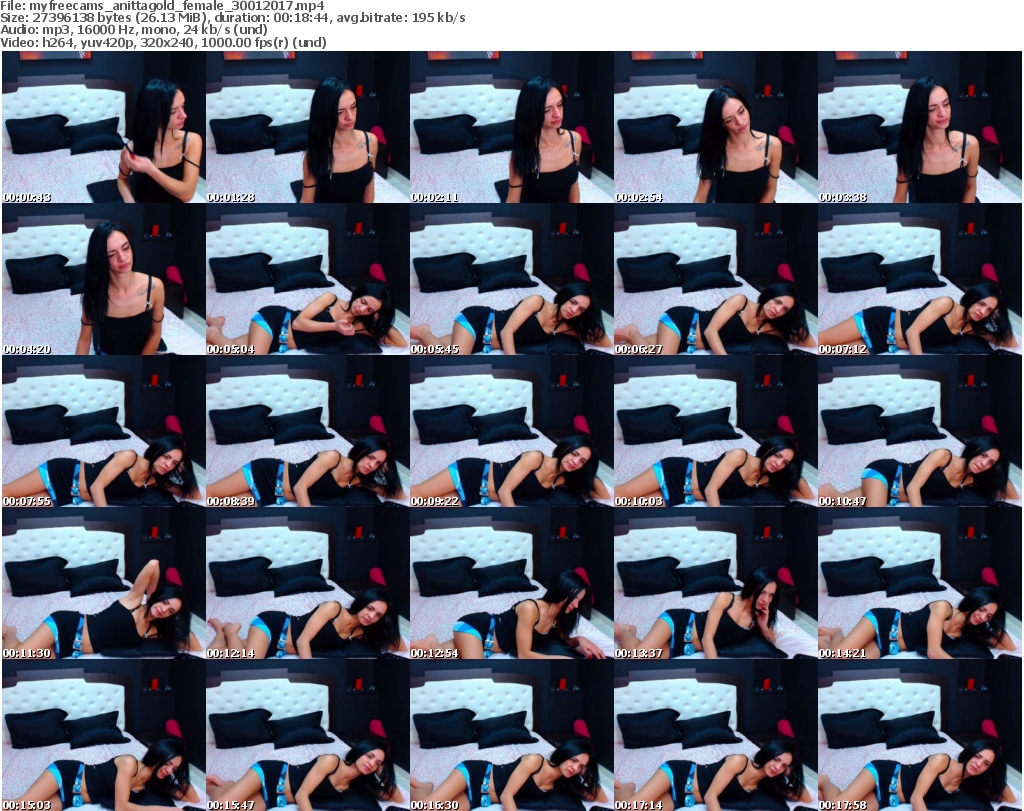
Task: Click the 'Size: 27396138 bytes' header line
Action: [x=232, y=18]
